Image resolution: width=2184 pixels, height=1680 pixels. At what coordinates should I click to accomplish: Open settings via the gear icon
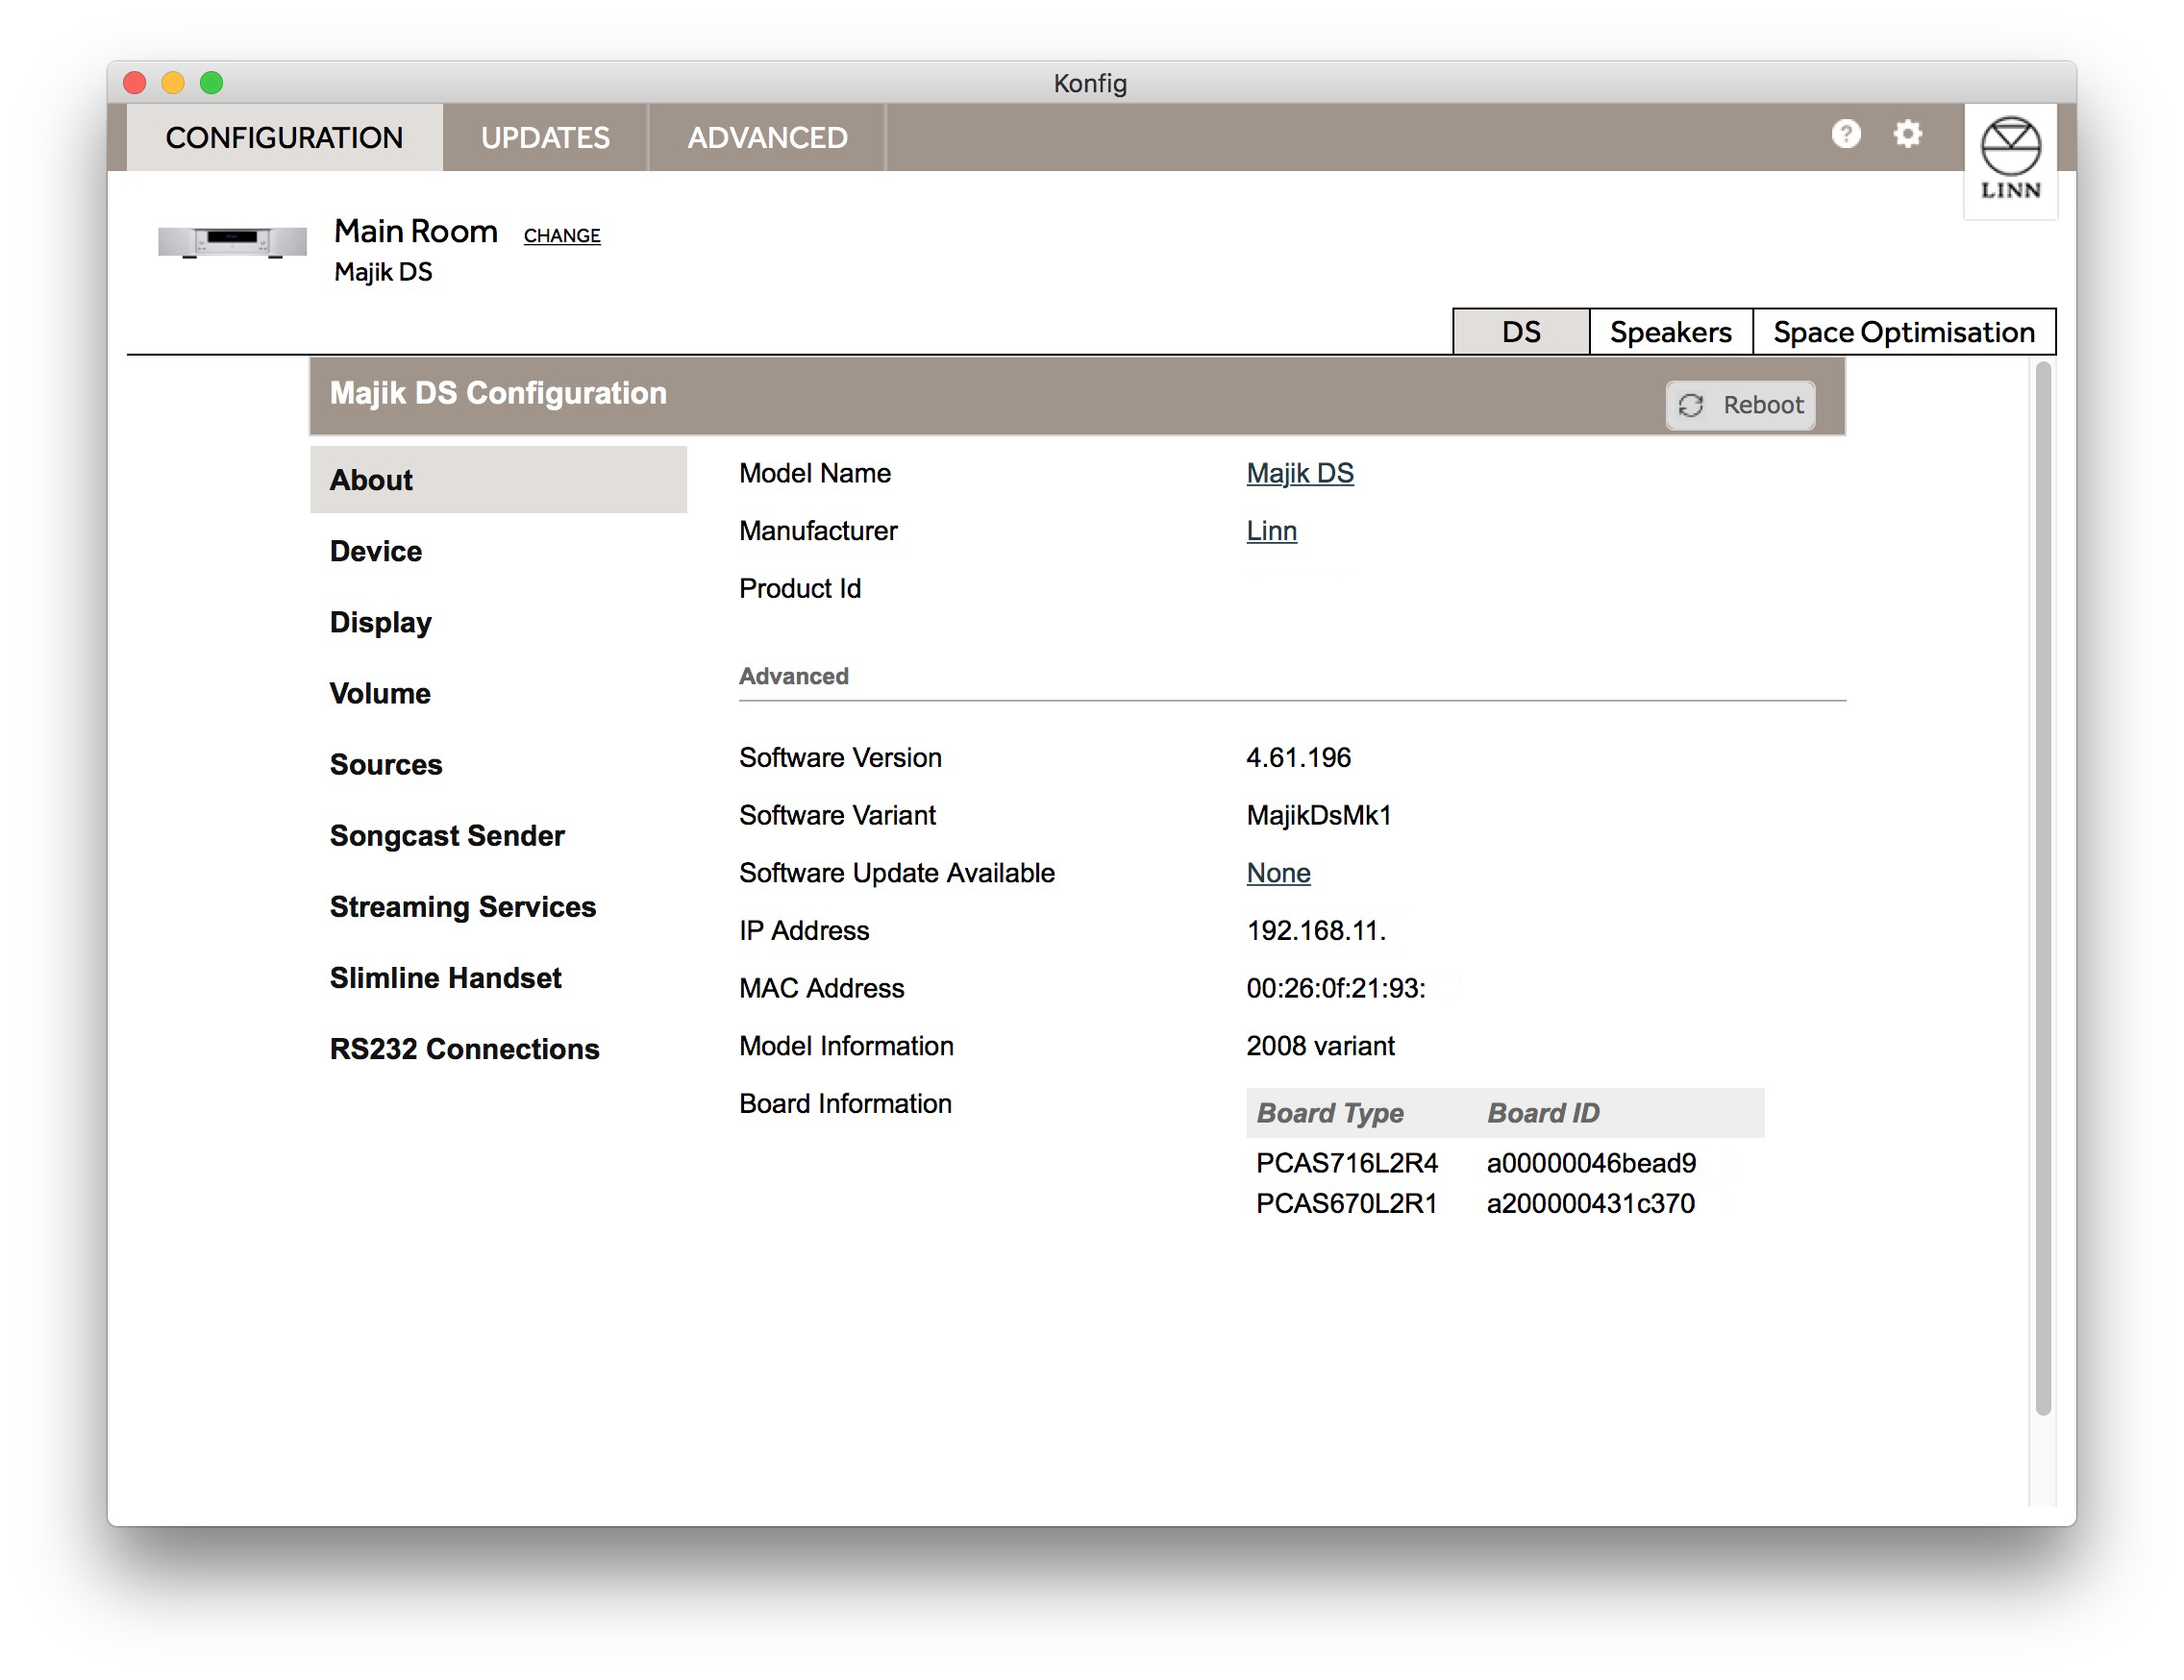1907,134
